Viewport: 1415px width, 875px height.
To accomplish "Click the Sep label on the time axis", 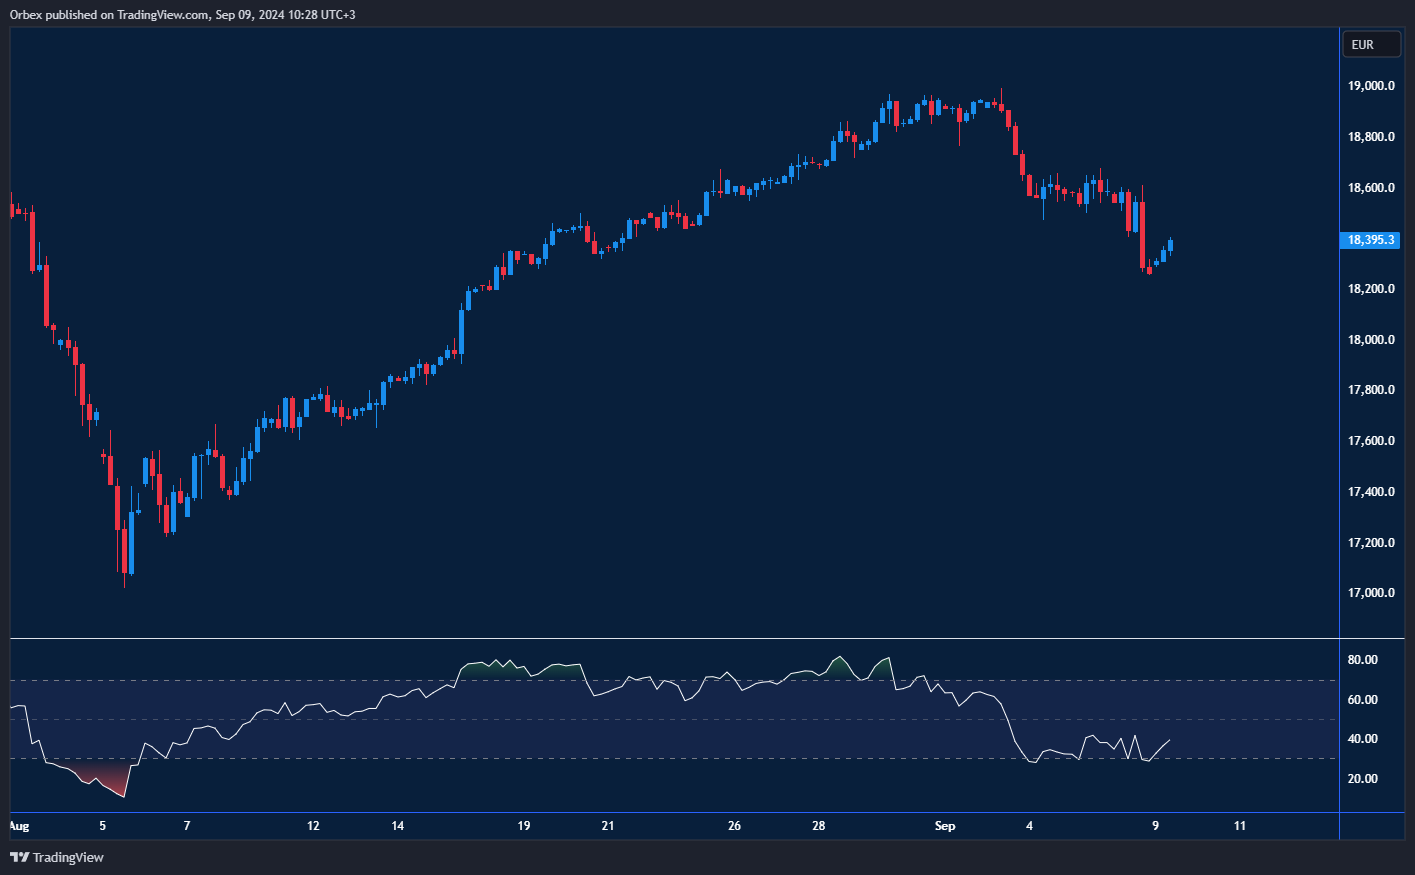I will (x=944, y=826).
